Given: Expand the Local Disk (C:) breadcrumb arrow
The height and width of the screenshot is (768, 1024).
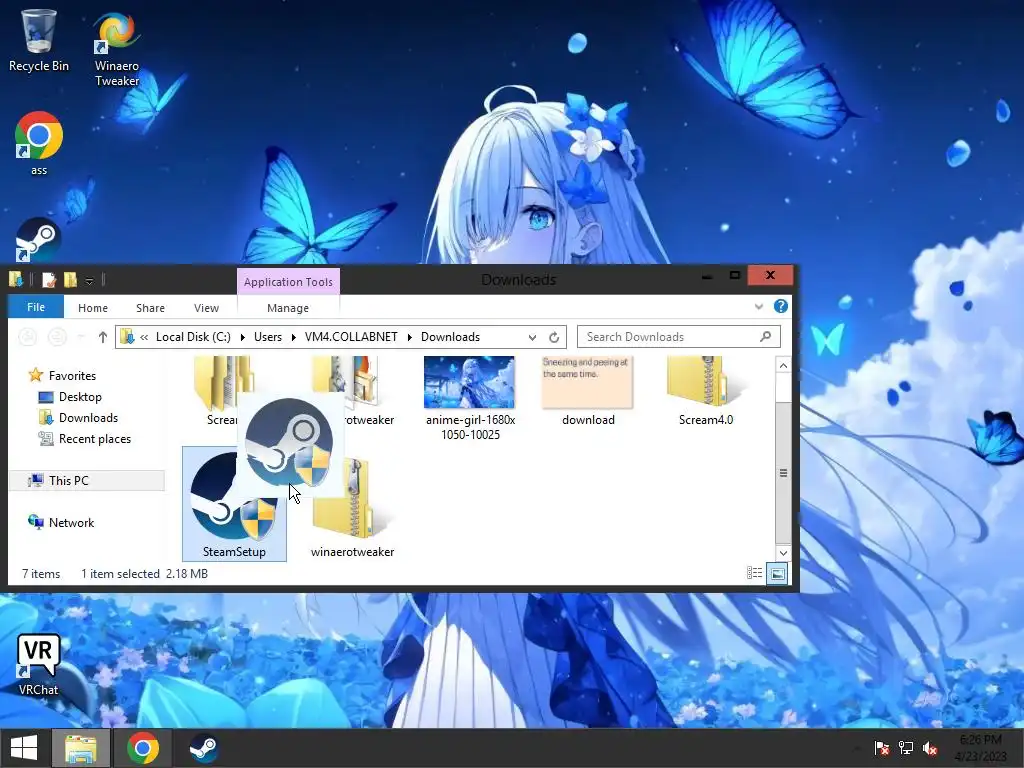Looking at the screenshot, I should tap(242, 337).
